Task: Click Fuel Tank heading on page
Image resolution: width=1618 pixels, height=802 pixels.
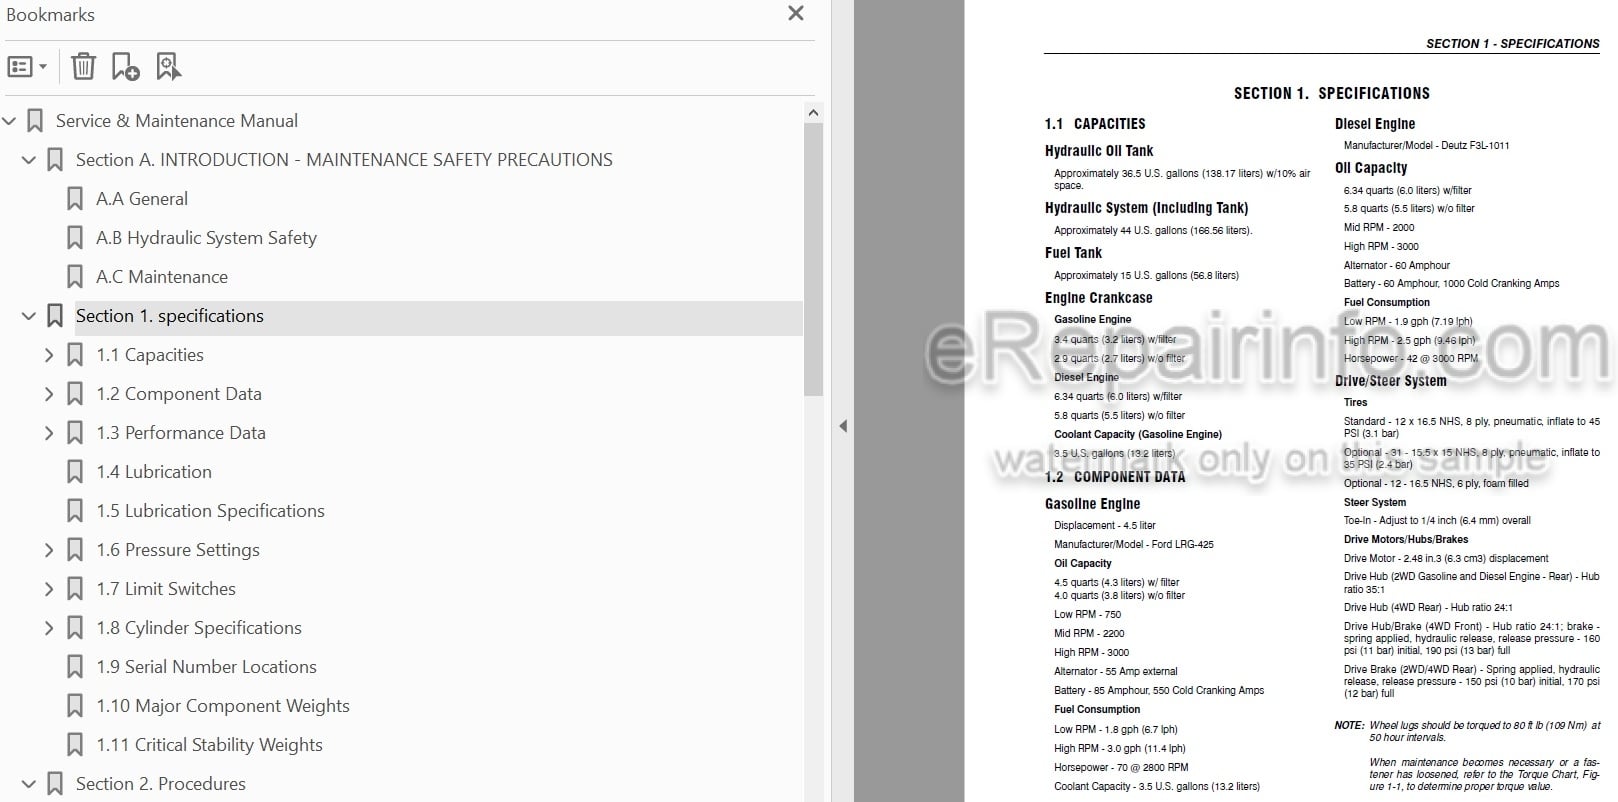Action: tap(1073, 253)
